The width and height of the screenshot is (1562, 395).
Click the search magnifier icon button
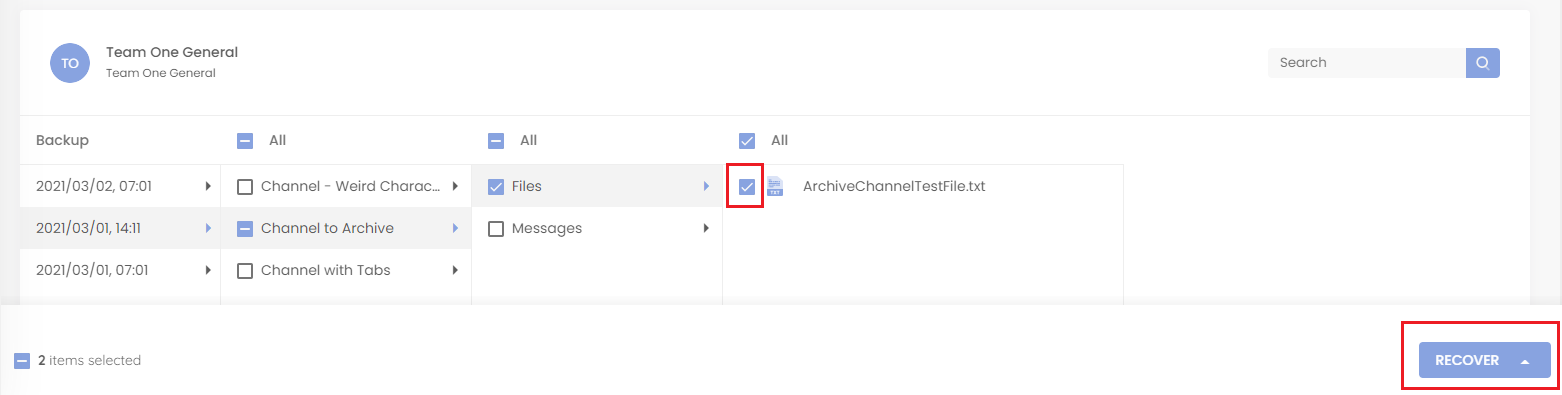point(1482,62)
